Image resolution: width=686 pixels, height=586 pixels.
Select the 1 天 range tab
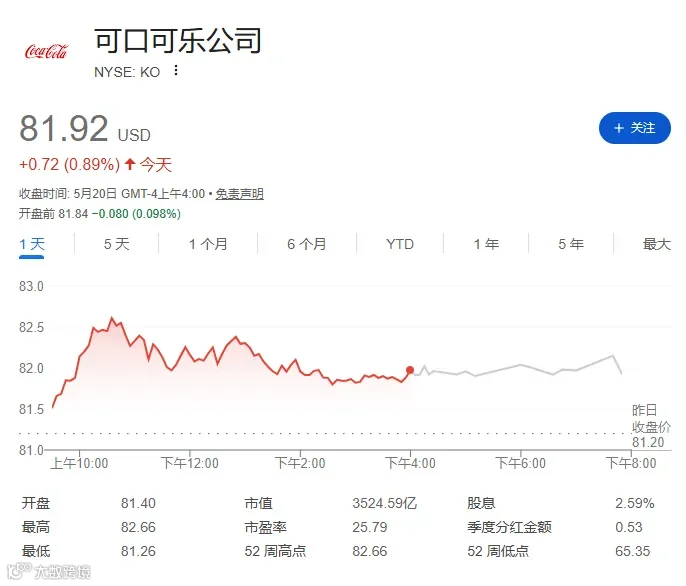click(x=32, y=244)
